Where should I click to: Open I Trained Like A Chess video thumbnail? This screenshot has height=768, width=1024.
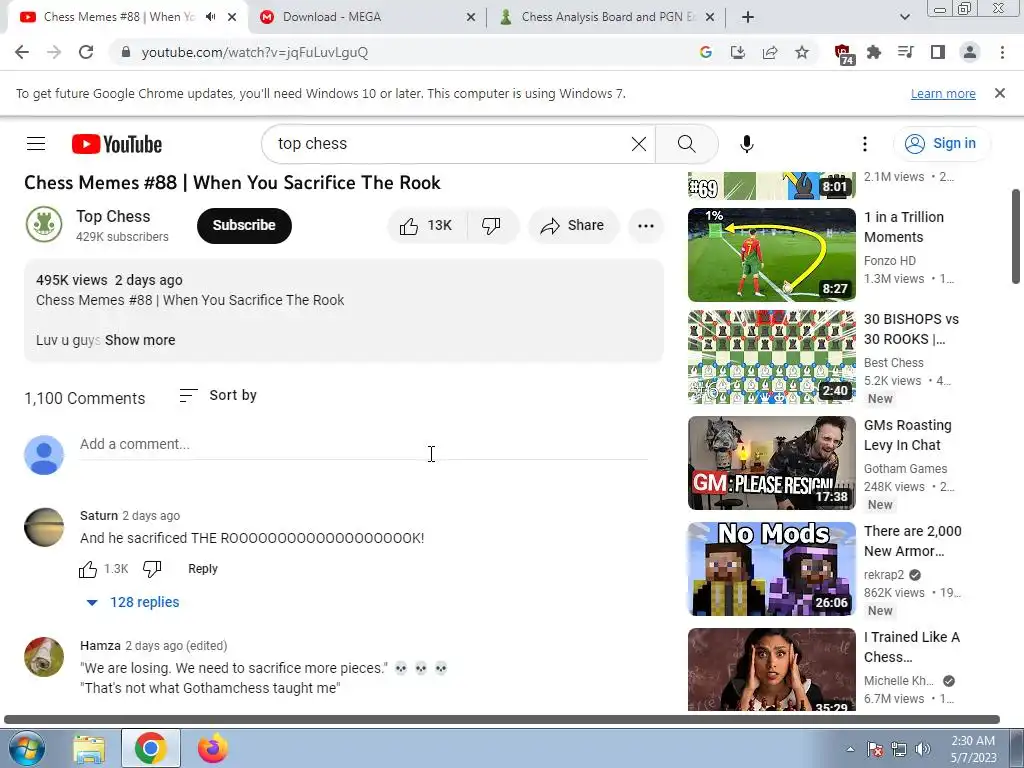771,669
